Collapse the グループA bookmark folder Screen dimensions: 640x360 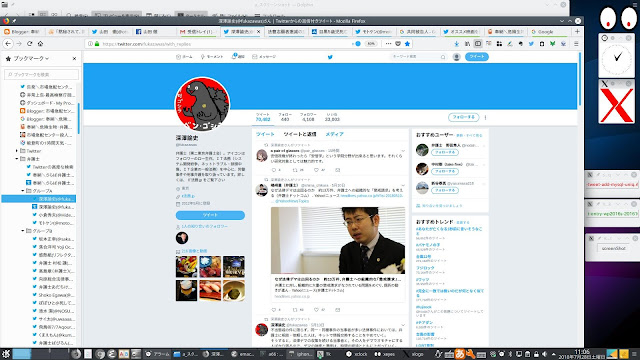pyautogui.click(x=23, y=191)
